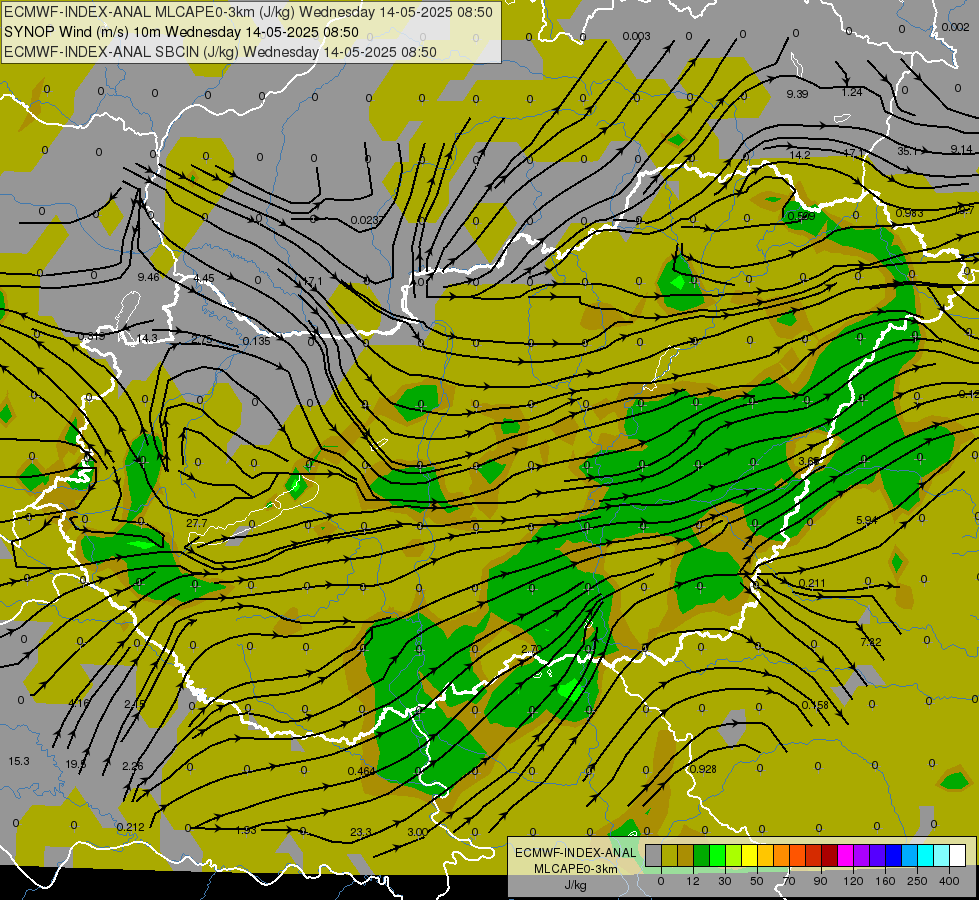Click the white swatch at the legend's end
Screen dimensions: 979x900
[x=958, y=855]
